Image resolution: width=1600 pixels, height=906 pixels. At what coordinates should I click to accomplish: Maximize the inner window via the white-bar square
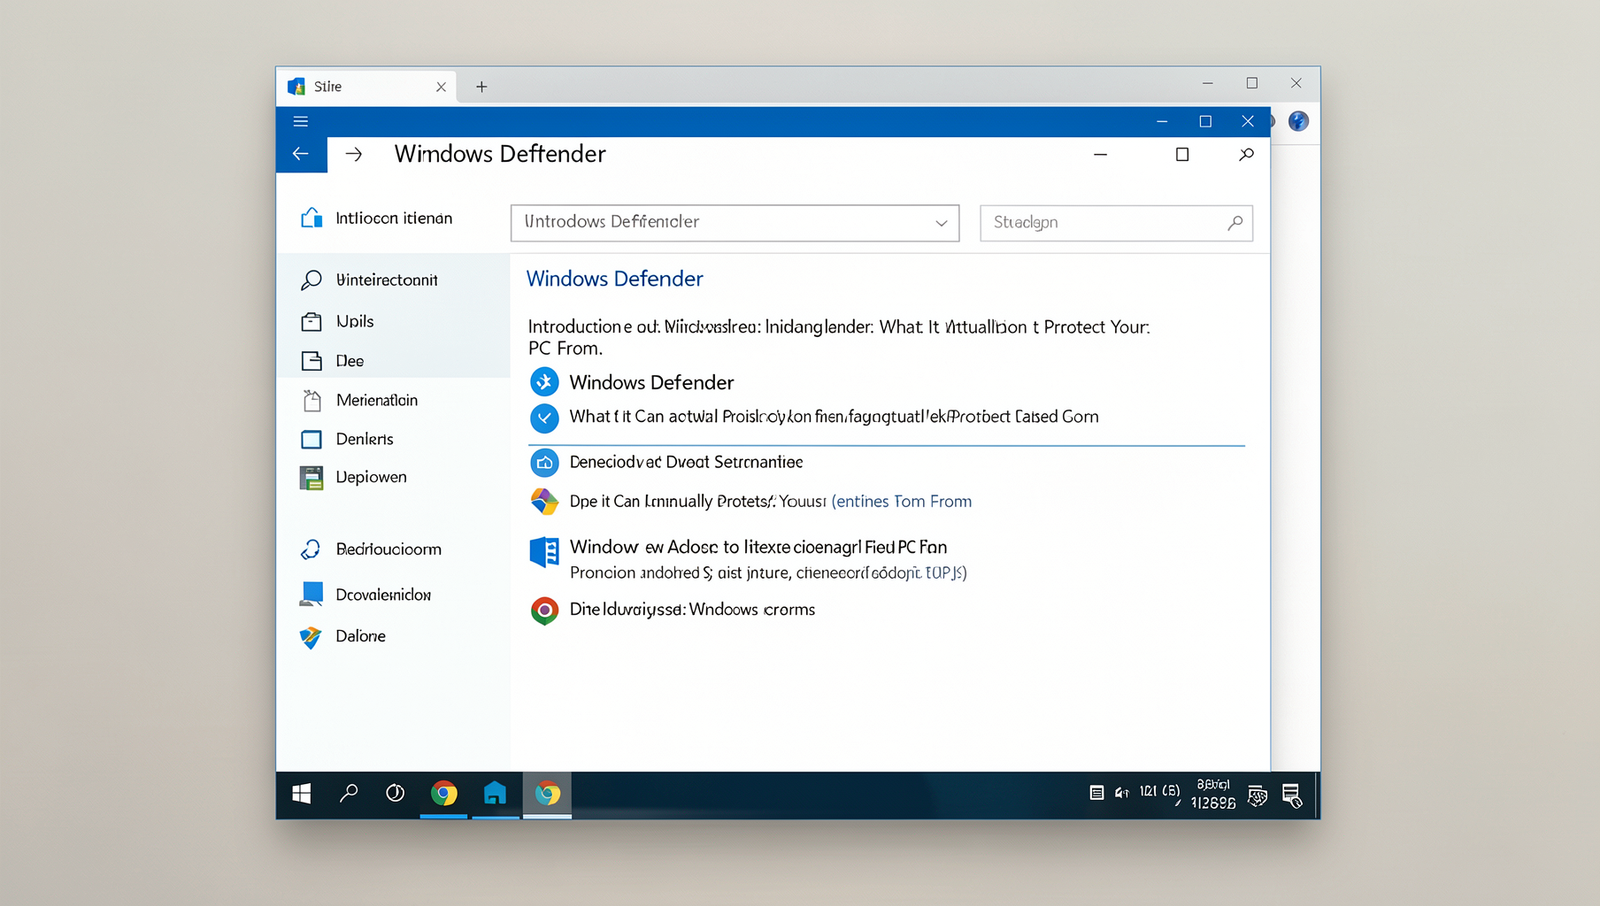(1182, 155)
